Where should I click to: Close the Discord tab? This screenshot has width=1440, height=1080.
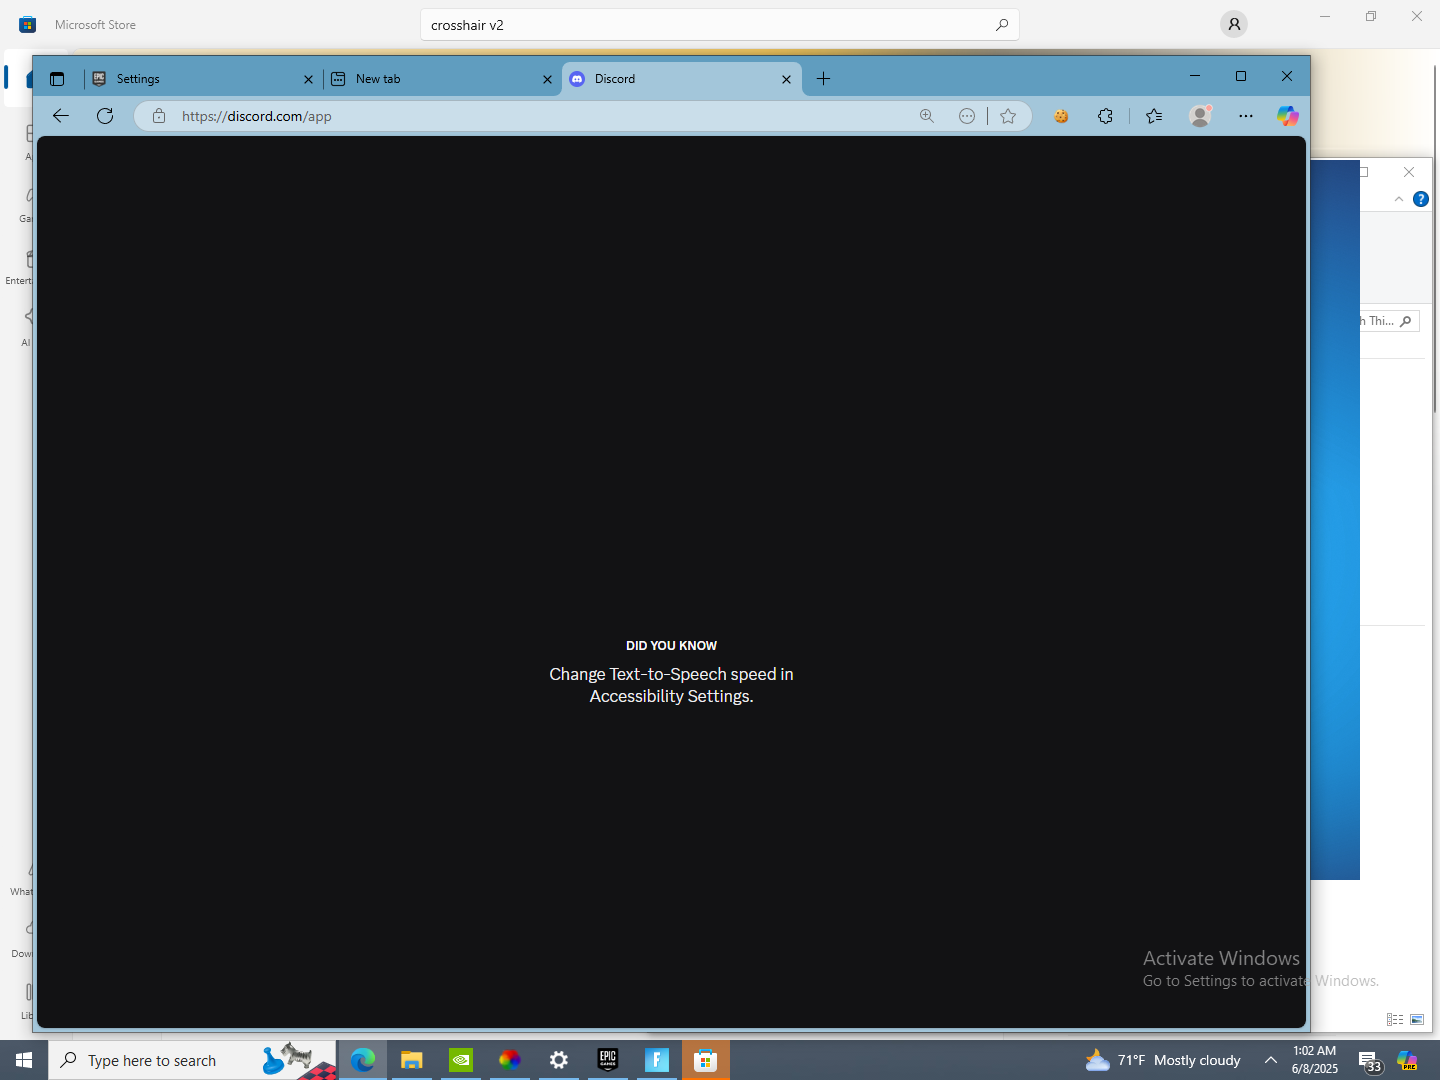point(786,79)
